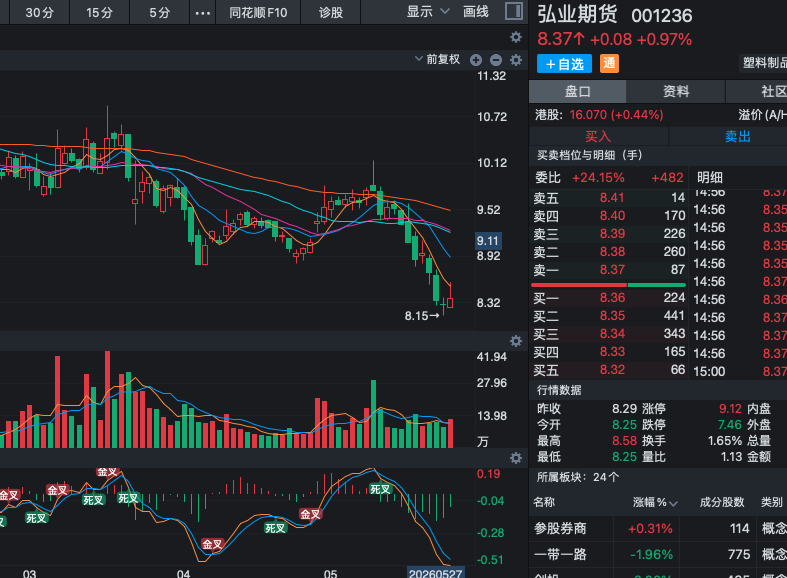787x578 pixels.
Task: Click the 8.15 low price annotation
Action: [422, 316]
